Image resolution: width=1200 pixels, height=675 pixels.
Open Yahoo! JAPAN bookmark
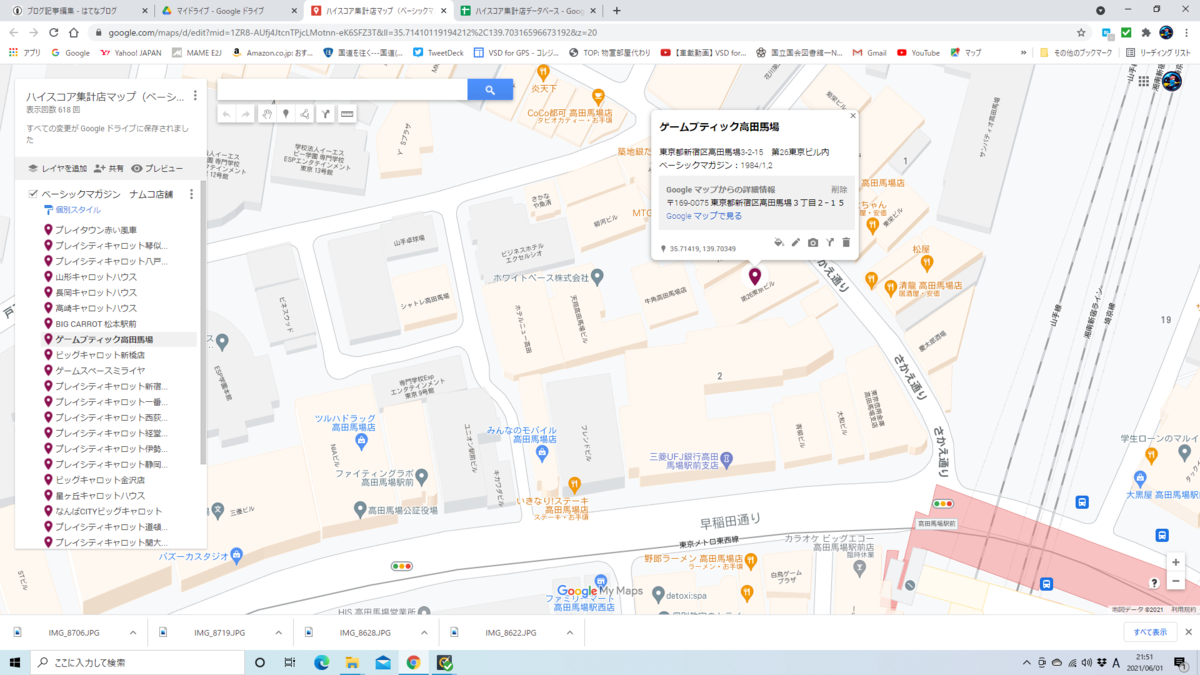click(x=132, y=53)
